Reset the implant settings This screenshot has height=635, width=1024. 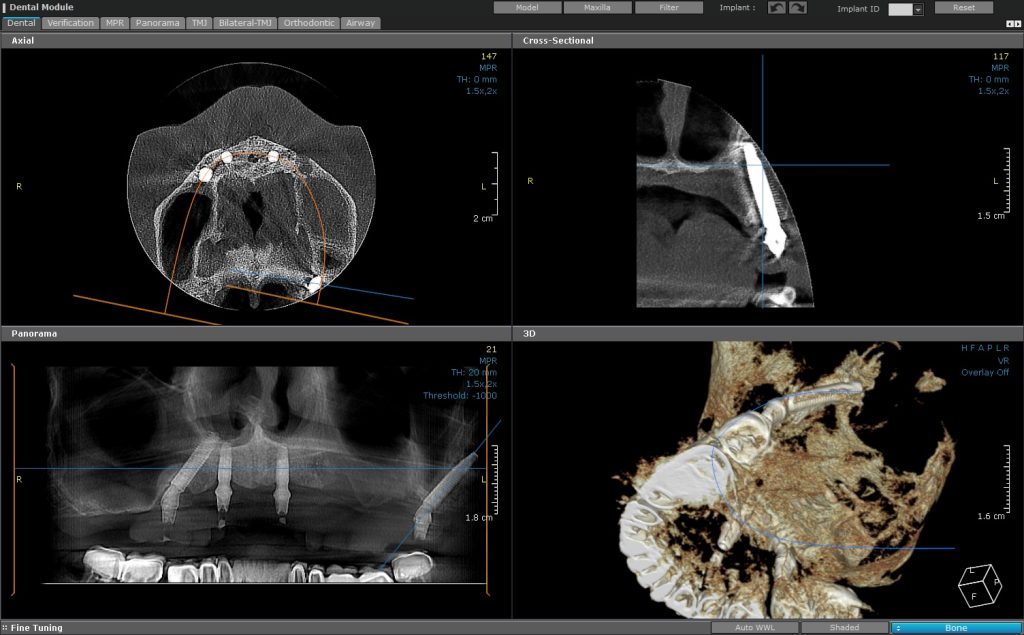point(963,8)
